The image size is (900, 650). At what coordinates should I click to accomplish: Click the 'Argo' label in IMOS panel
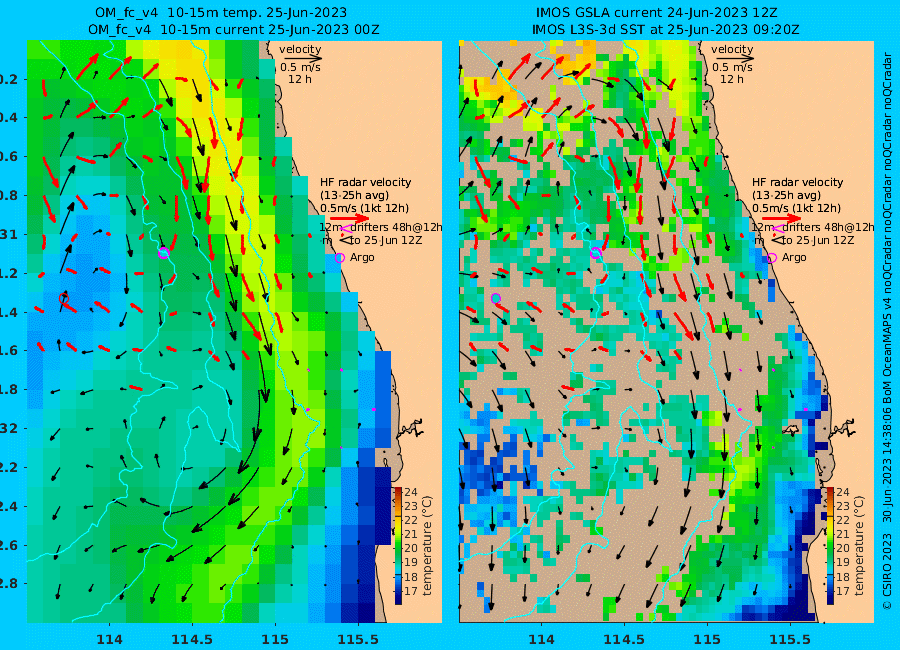794,258
